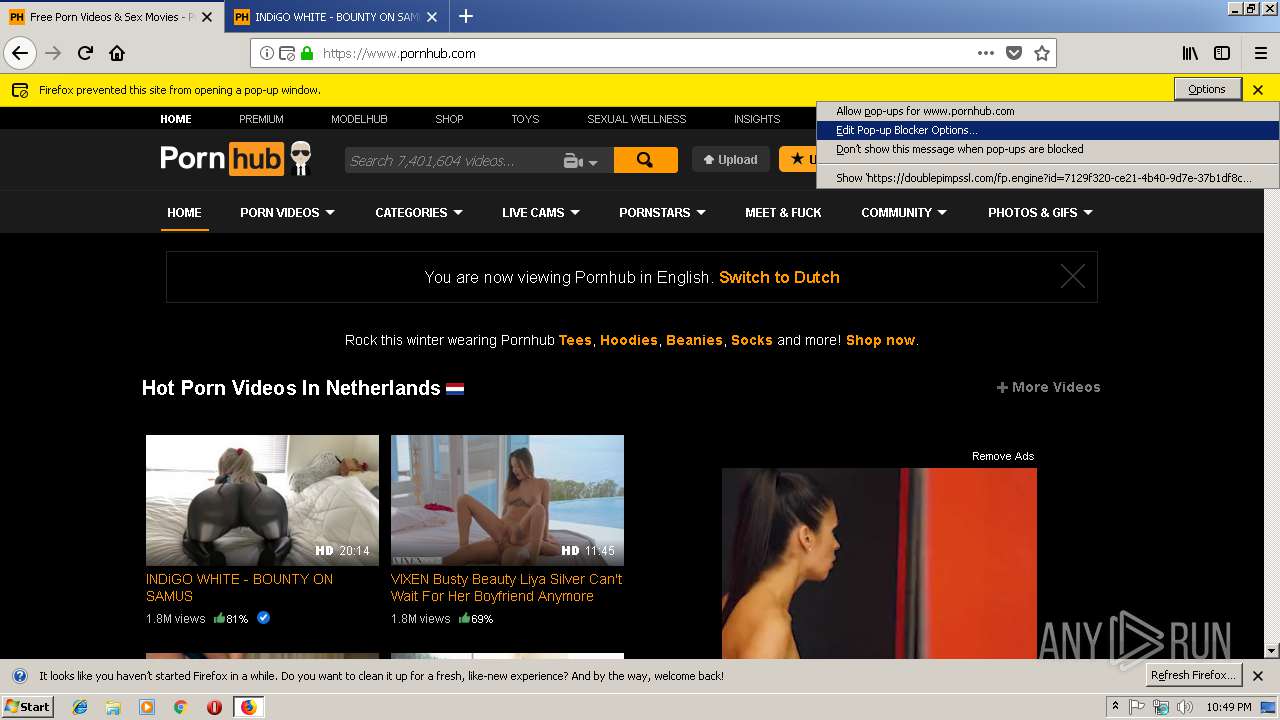
Task: Click the More Videos link
Action: [x=1049, y=387]
